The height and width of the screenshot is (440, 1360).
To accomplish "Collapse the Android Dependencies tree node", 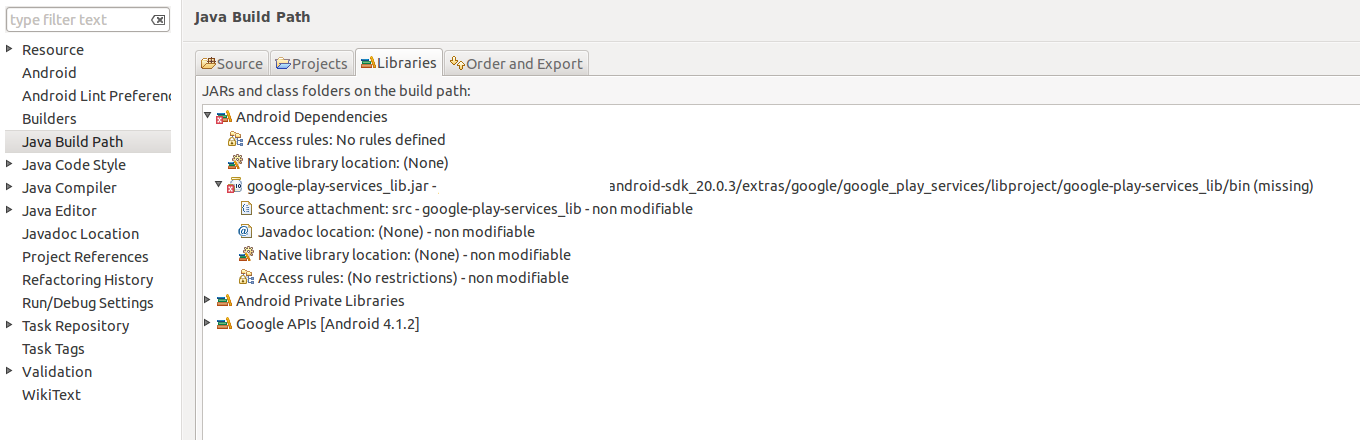I will coord(208,116).
